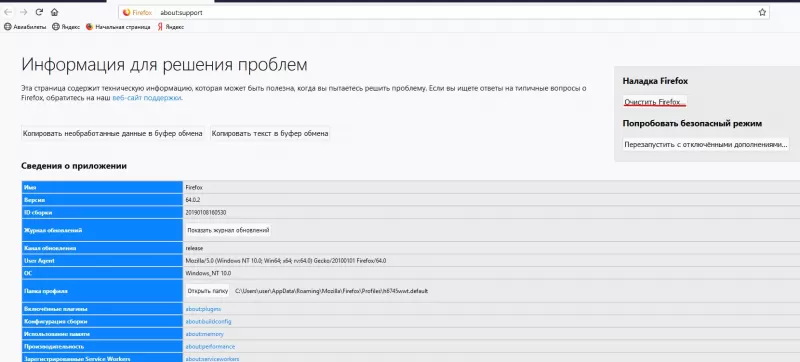Open the home page icon

point(55,12)
